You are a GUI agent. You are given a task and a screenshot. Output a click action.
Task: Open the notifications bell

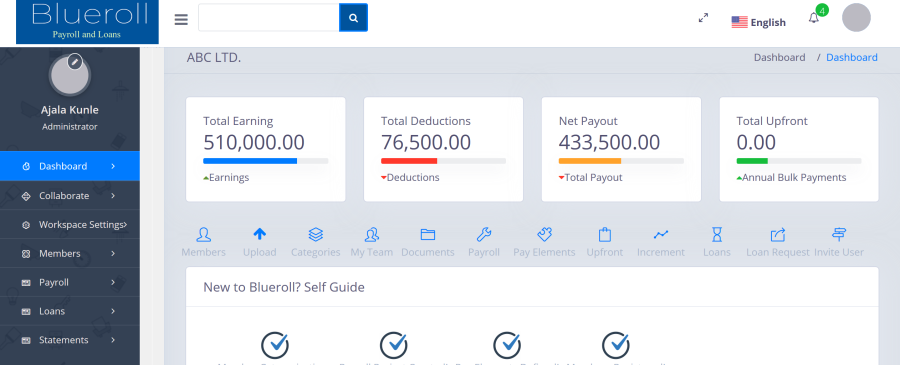813,18
